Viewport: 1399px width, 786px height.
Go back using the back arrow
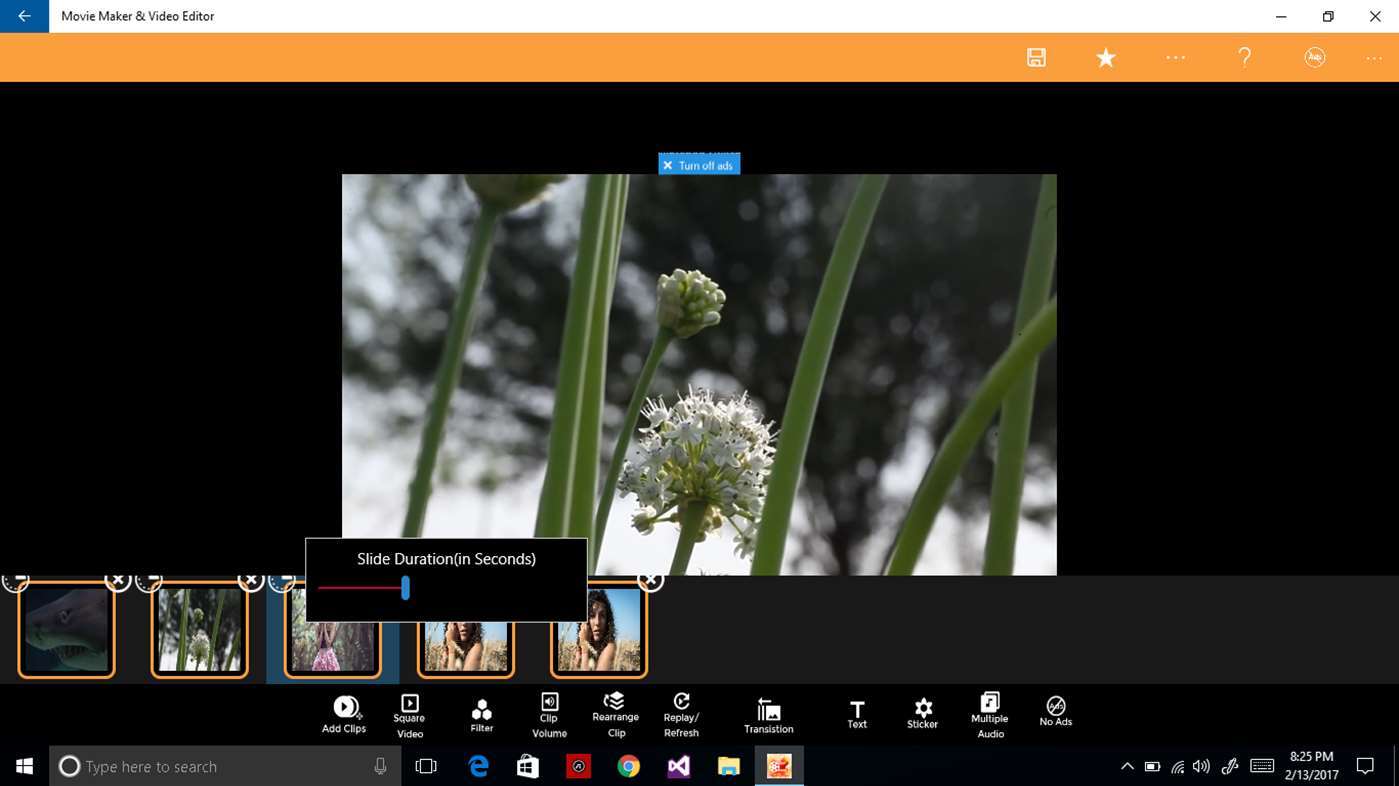(x=24, y=16)
